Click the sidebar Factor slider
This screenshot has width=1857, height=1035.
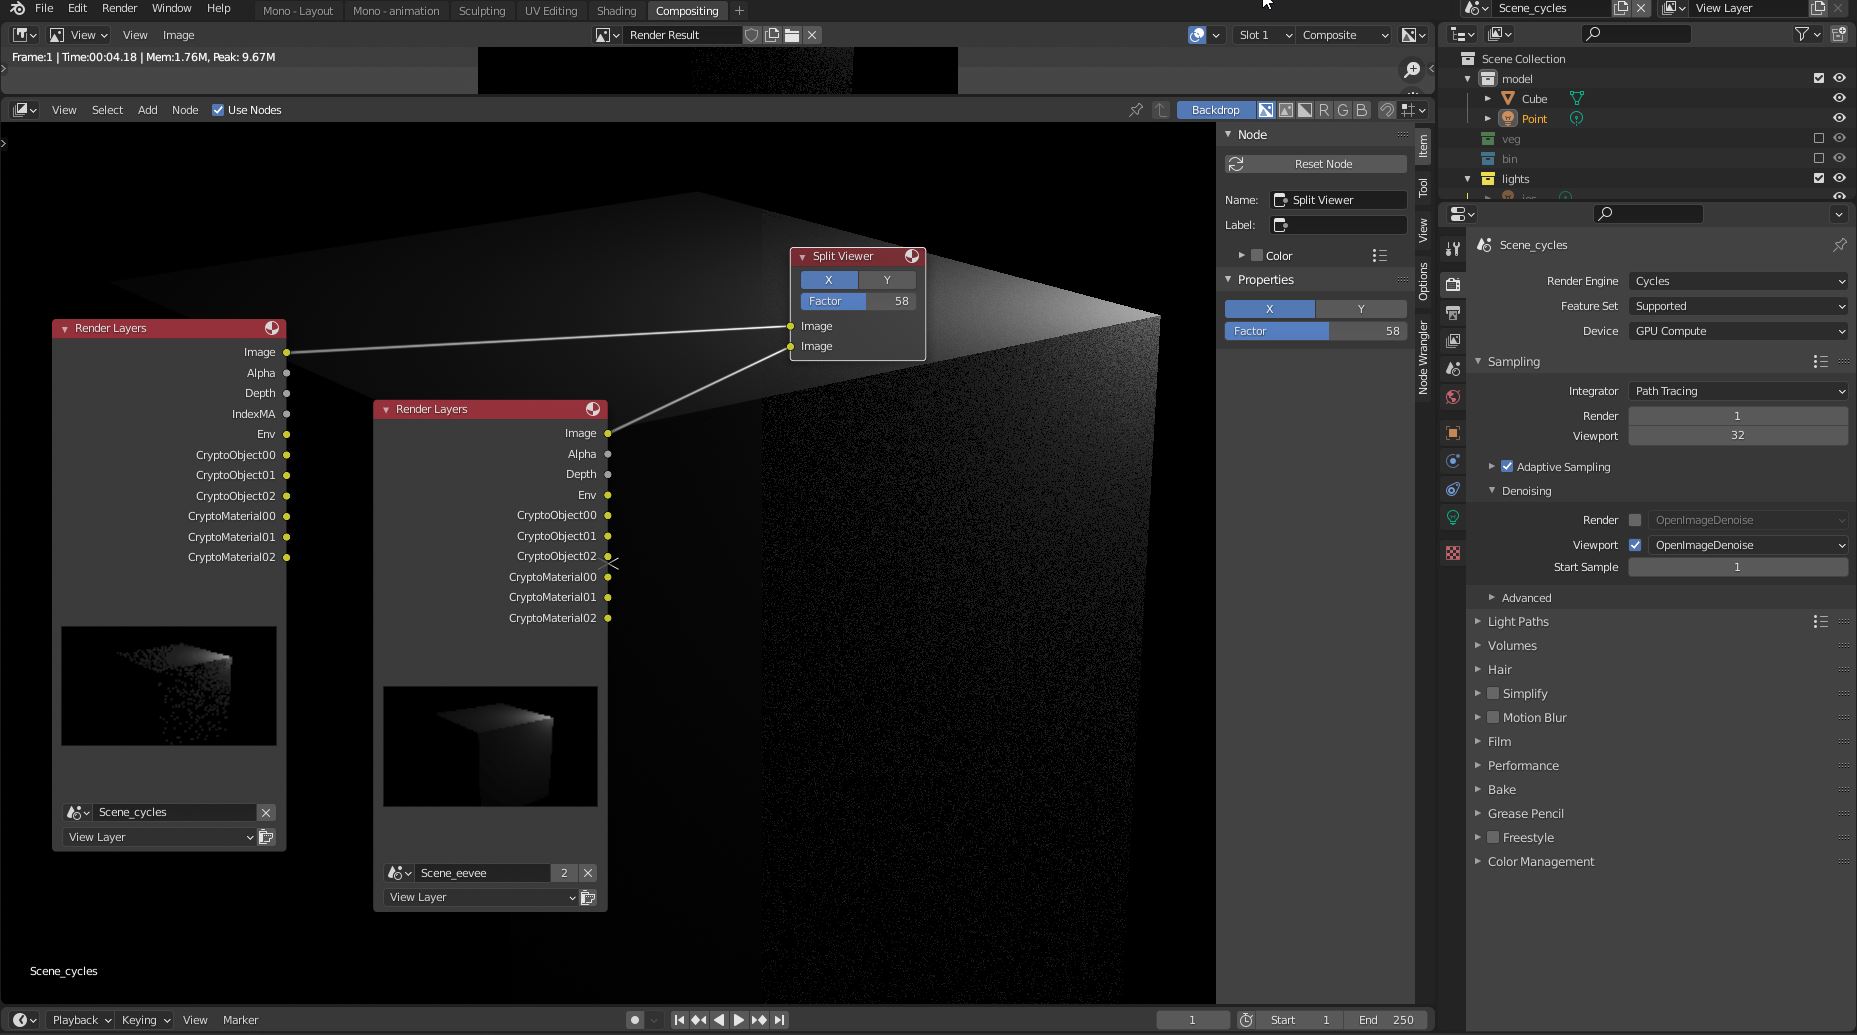pos(1316,331)
